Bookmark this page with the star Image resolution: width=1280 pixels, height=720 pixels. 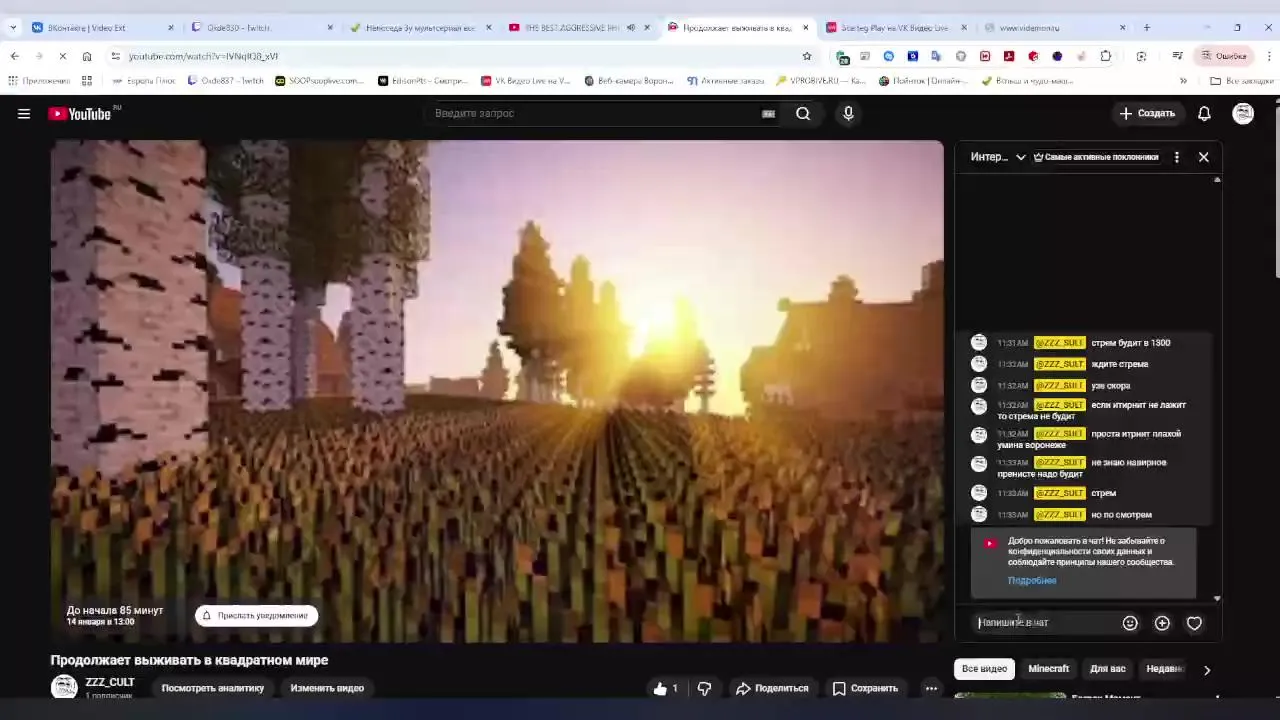tap(807, 56)
